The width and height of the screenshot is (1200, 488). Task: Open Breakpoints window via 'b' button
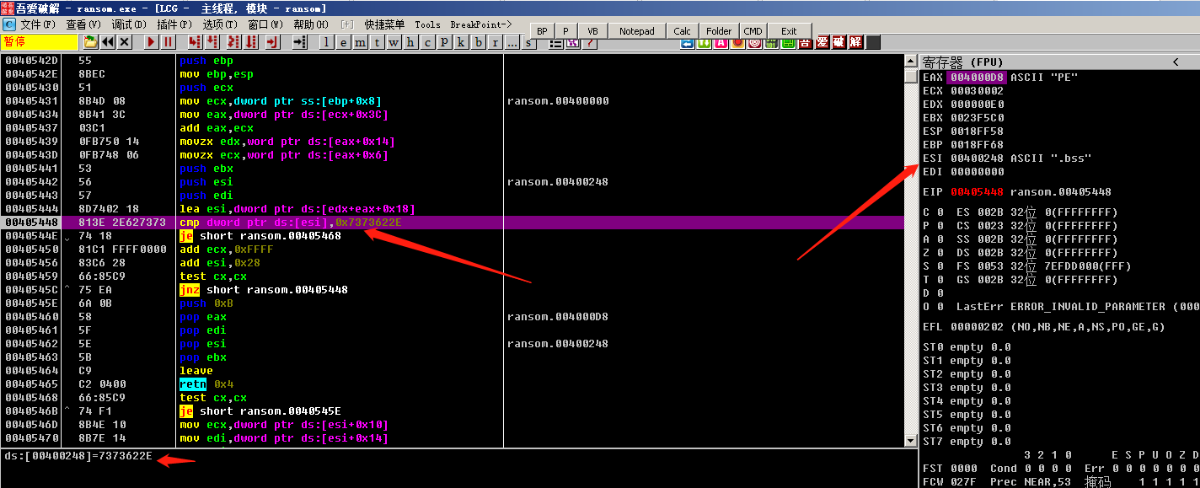(x=478, y=42)
